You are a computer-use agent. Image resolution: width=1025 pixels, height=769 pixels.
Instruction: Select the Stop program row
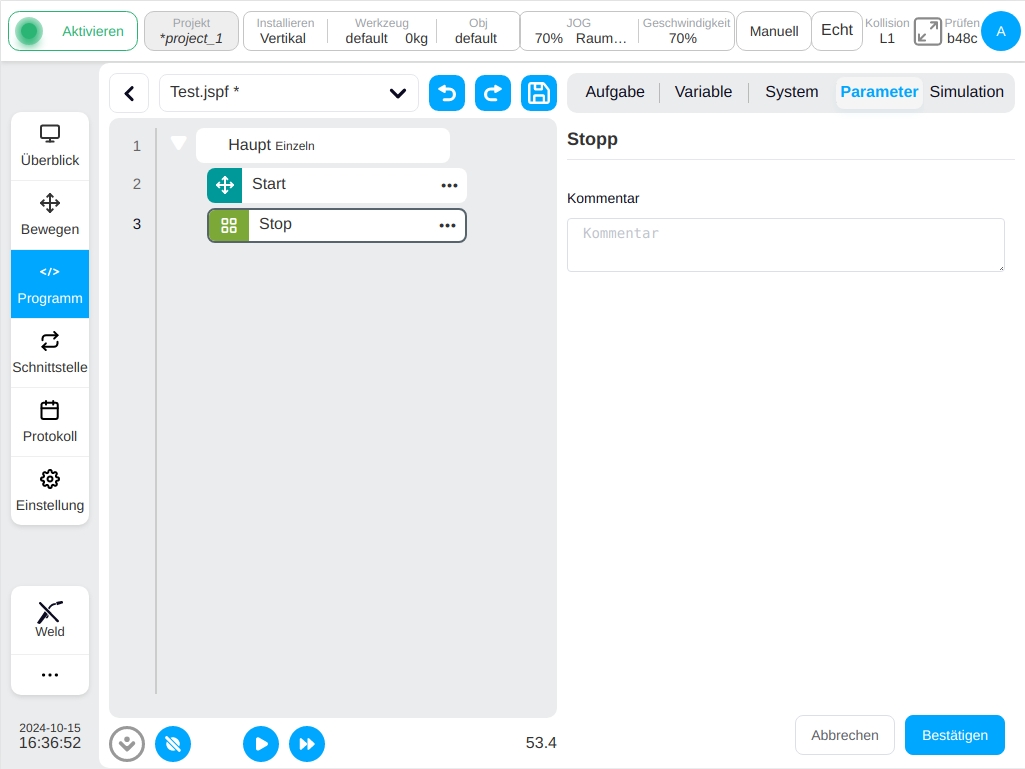coord(337,225)
